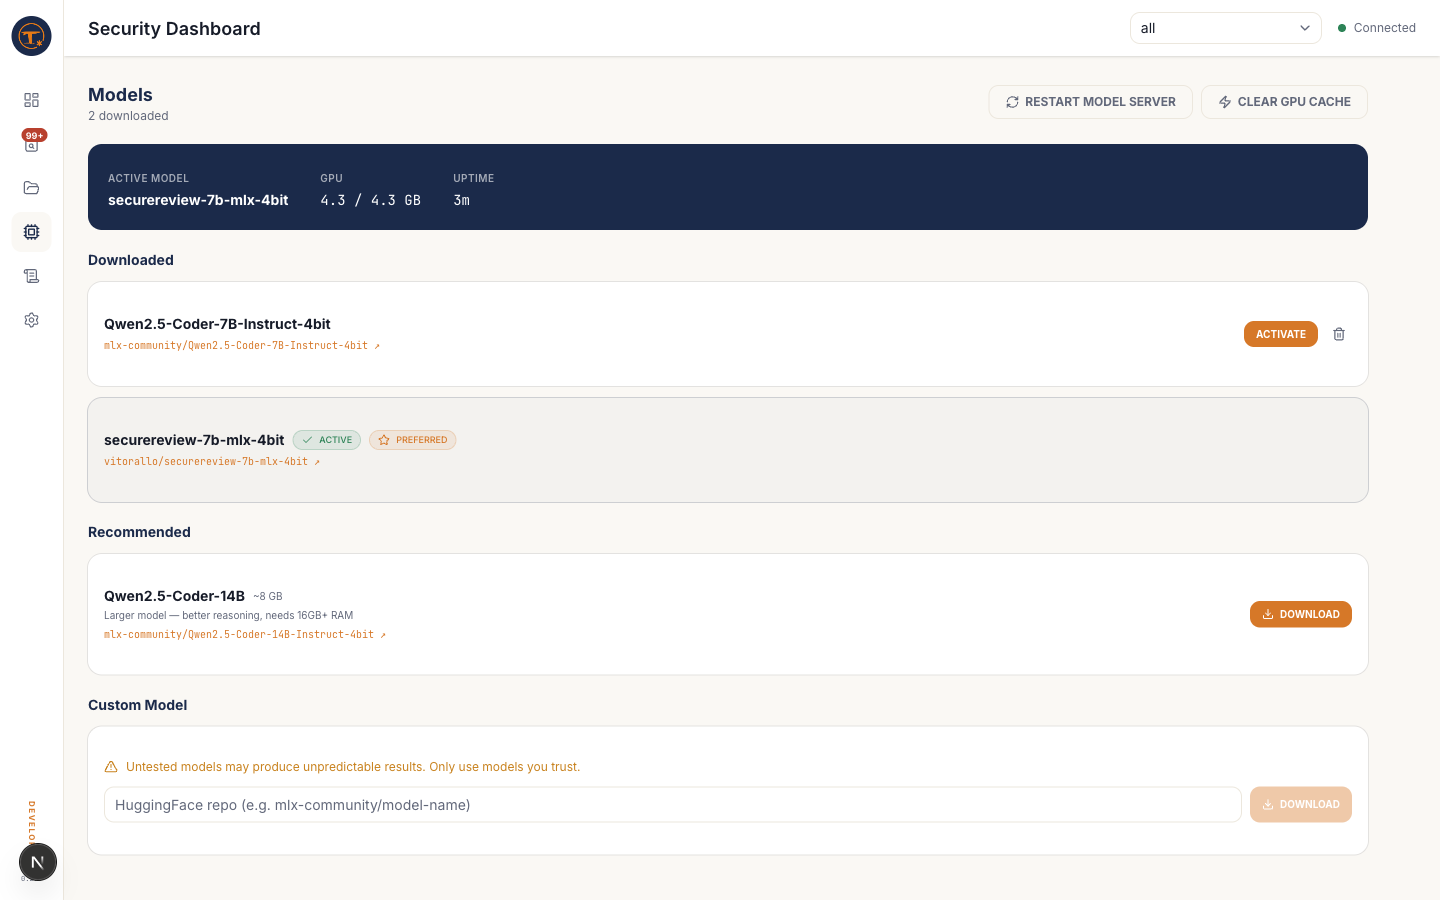1440x900 pixels.
Task: Toggle the PREFERRED star badge on securereview-7b-mlx-4bit
Action: [x=412, y=440]
